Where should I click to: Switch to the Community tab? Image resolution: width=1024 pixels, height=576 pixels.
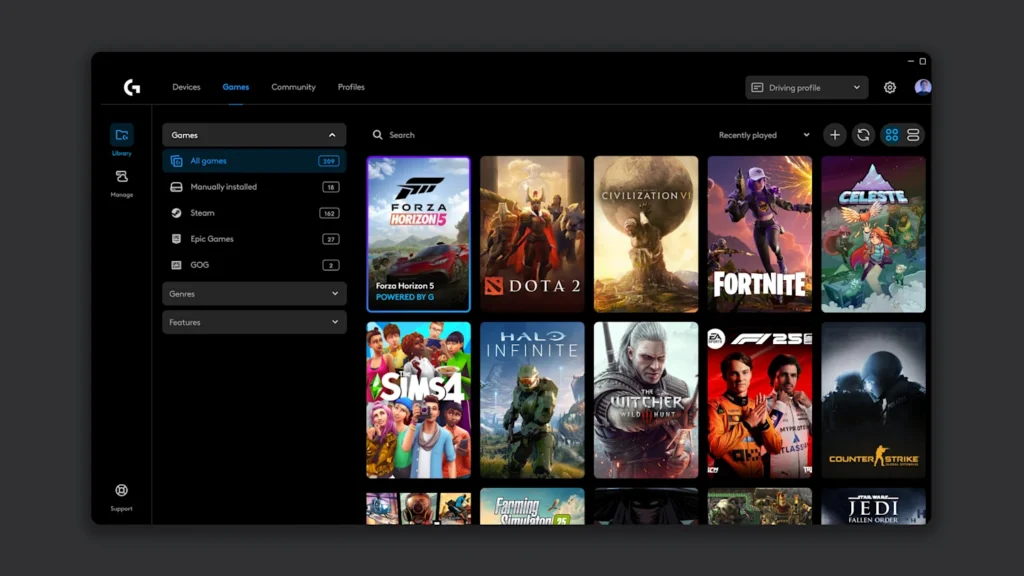(x=293, y=87)
